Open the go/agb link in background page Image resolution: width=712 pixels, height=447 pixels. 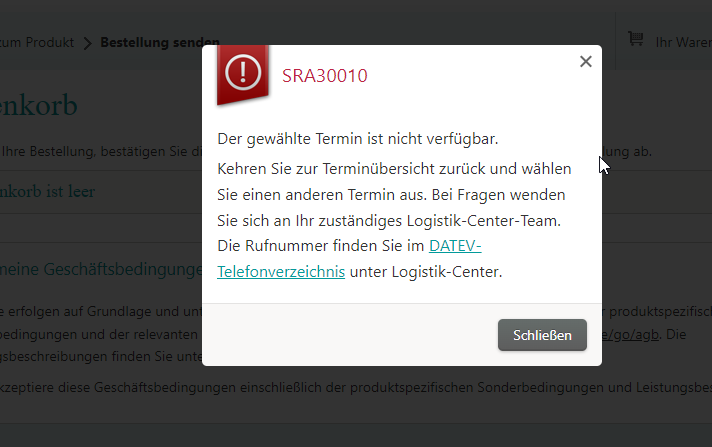[630, 335]
